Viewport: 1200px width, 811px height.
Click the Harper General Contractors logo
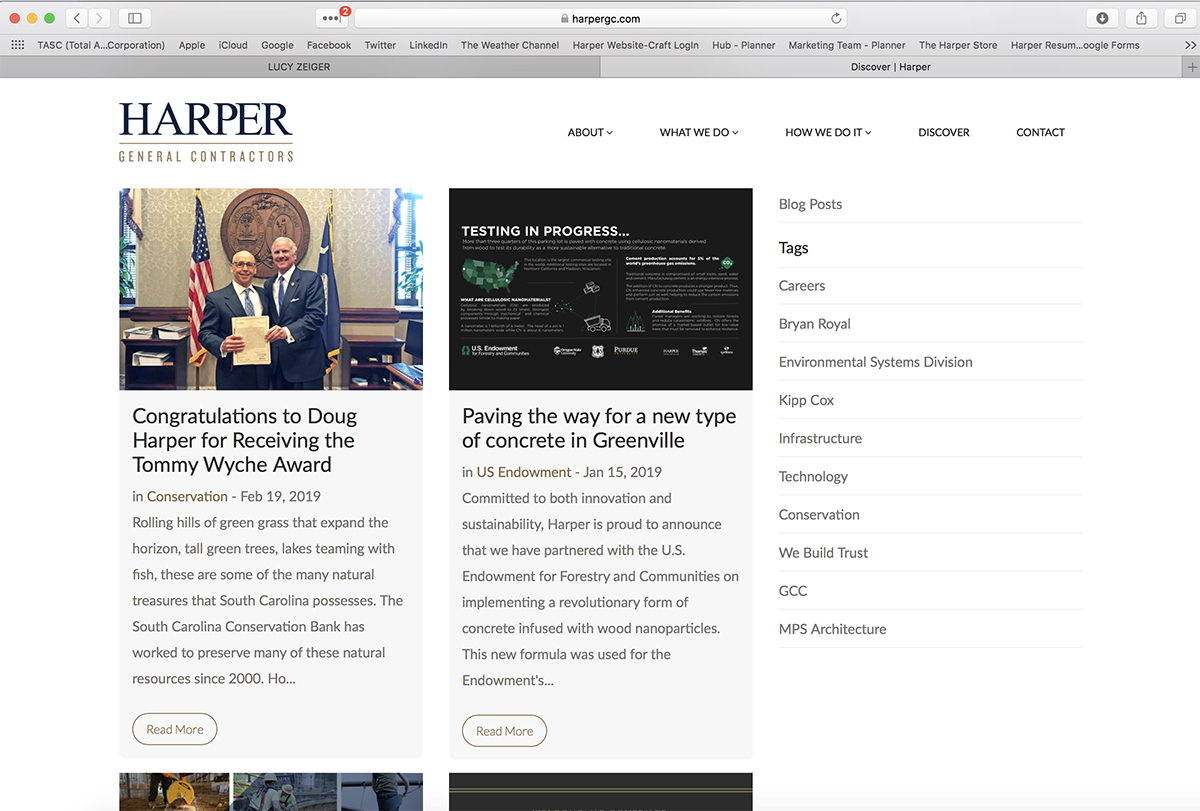click(205, 131)
